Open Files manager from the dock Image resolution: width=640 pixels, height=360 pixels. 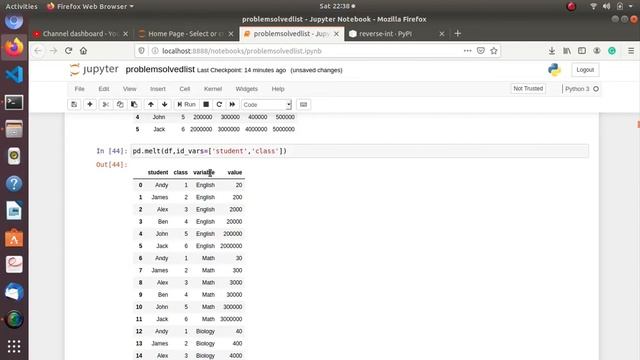(14, 129)
